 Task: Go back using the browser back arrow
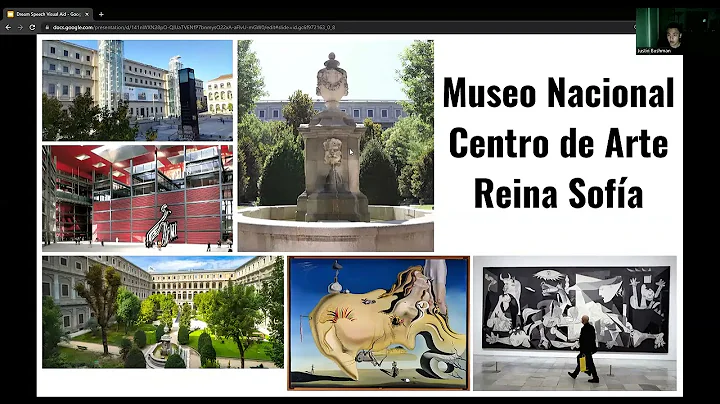[x=8, y=28]
